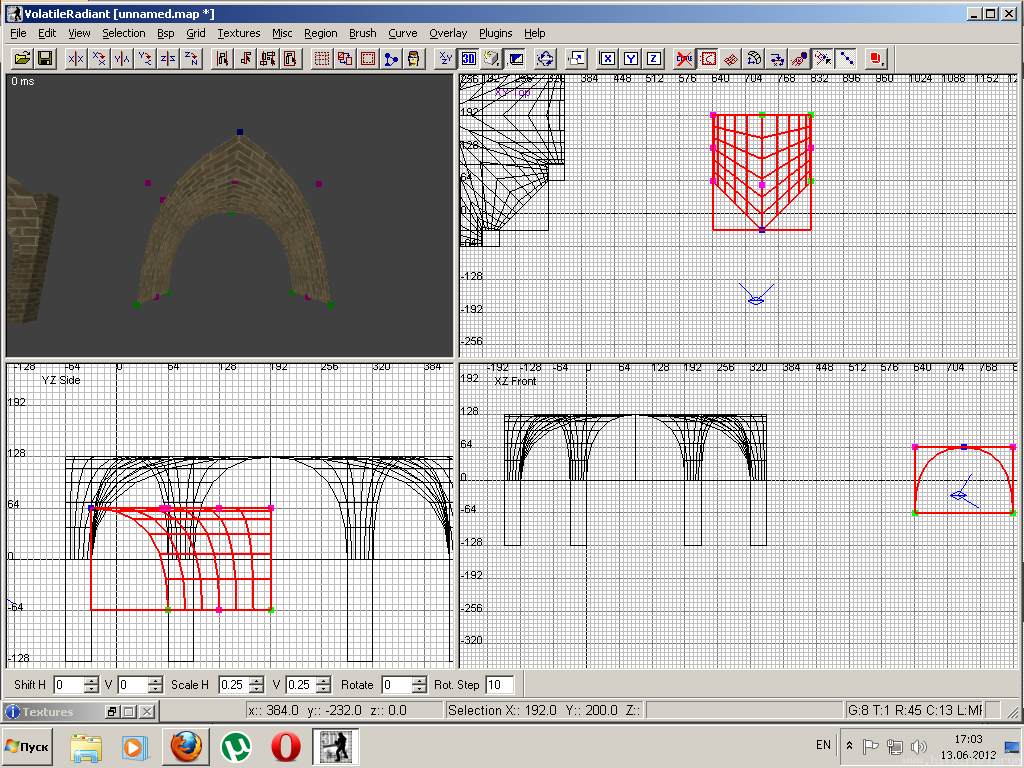Open the Bsp menu

click(x=165, y=33)
